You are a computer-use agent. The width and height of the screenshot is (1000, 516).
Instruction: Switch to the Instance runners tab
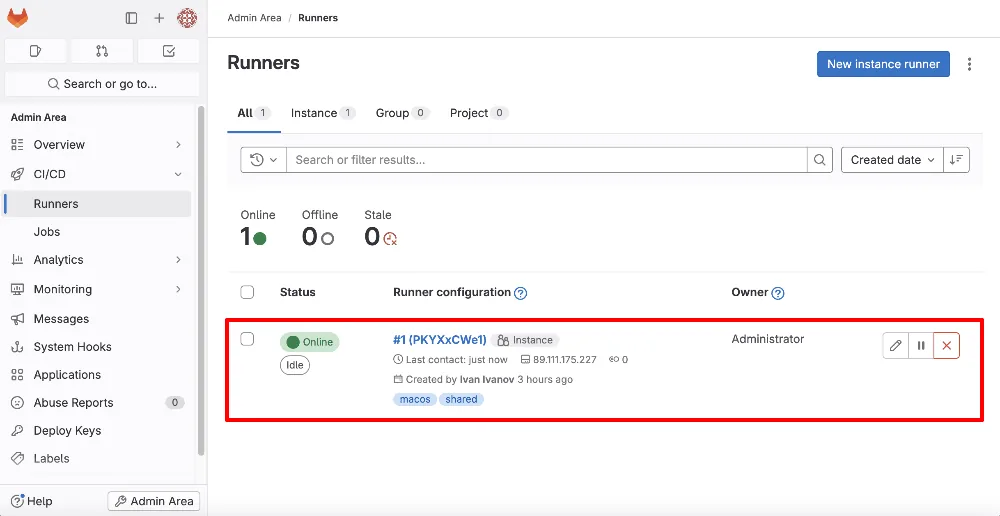[x=322, y=114]
